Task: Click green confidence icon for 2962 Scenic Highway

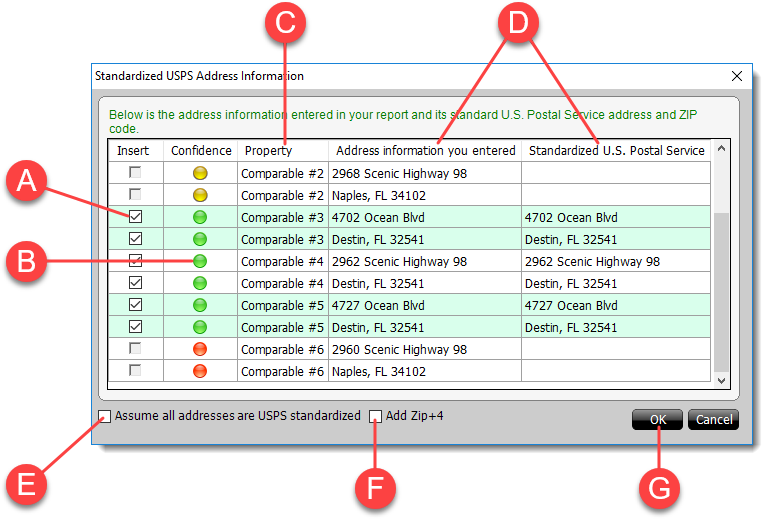Action: click(199, 261)
